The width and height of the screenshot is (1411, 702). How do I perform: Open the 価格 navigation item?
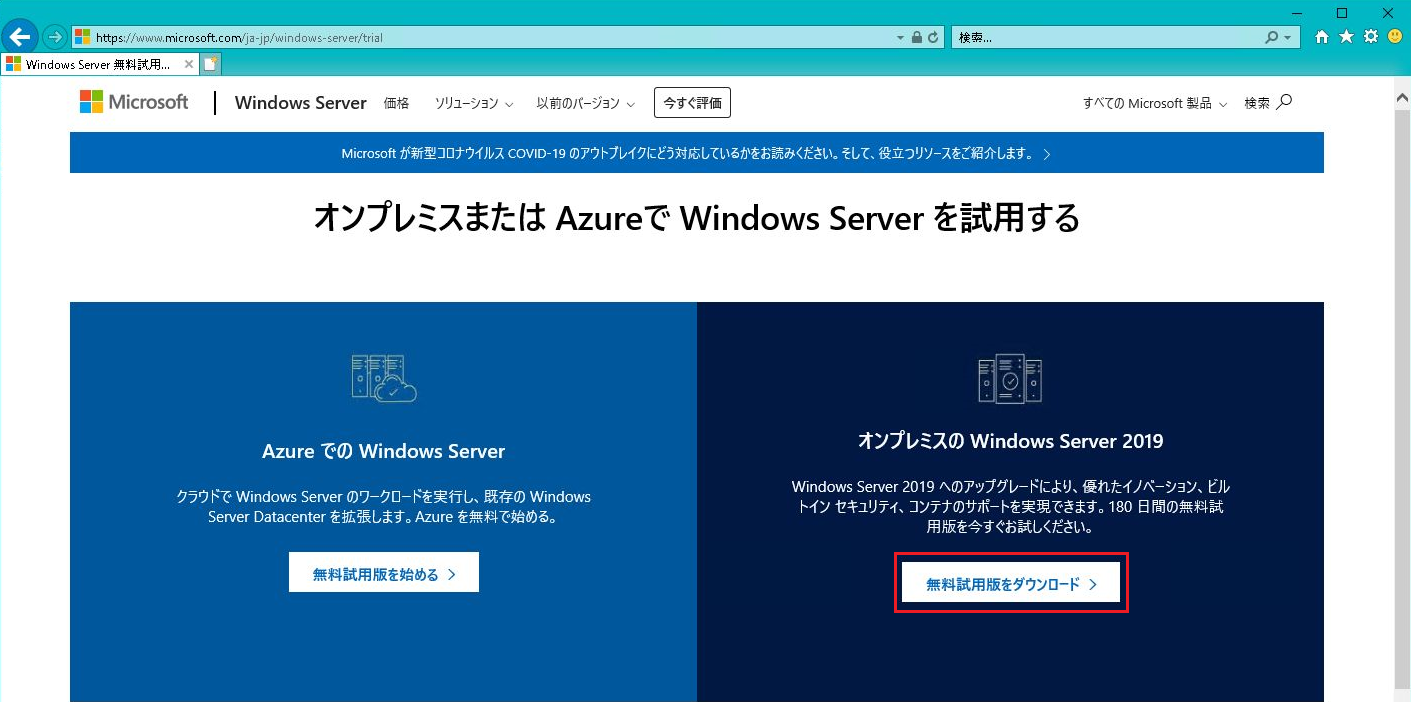(396, 102)
